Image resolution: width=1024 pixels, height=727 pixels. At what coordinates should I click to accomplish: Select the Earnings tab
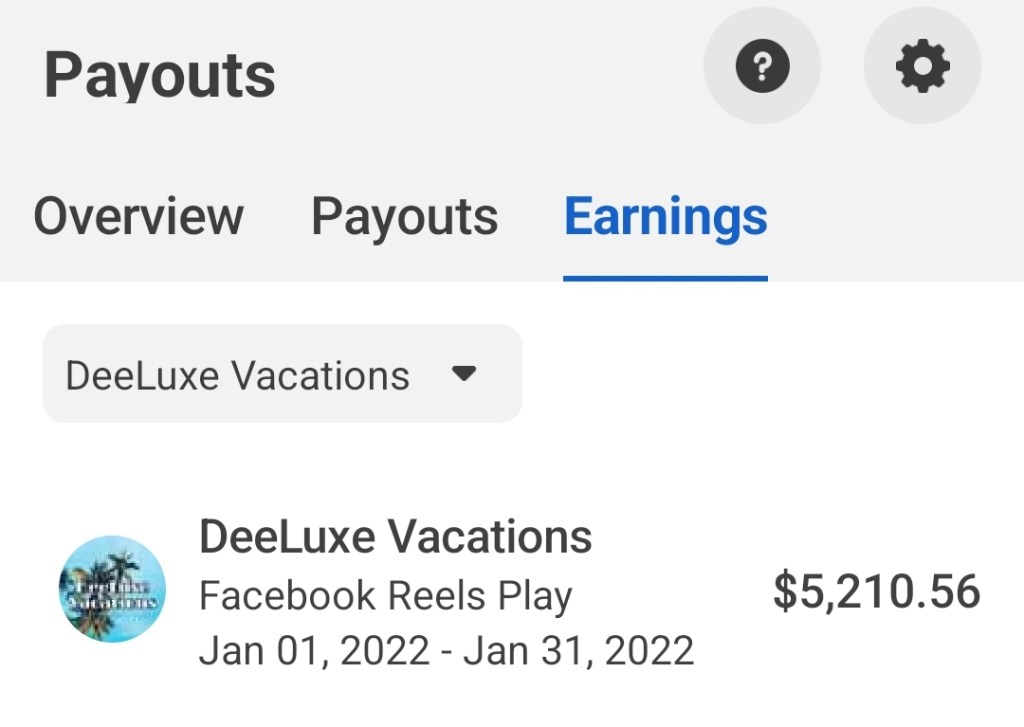tap(666, 217)
